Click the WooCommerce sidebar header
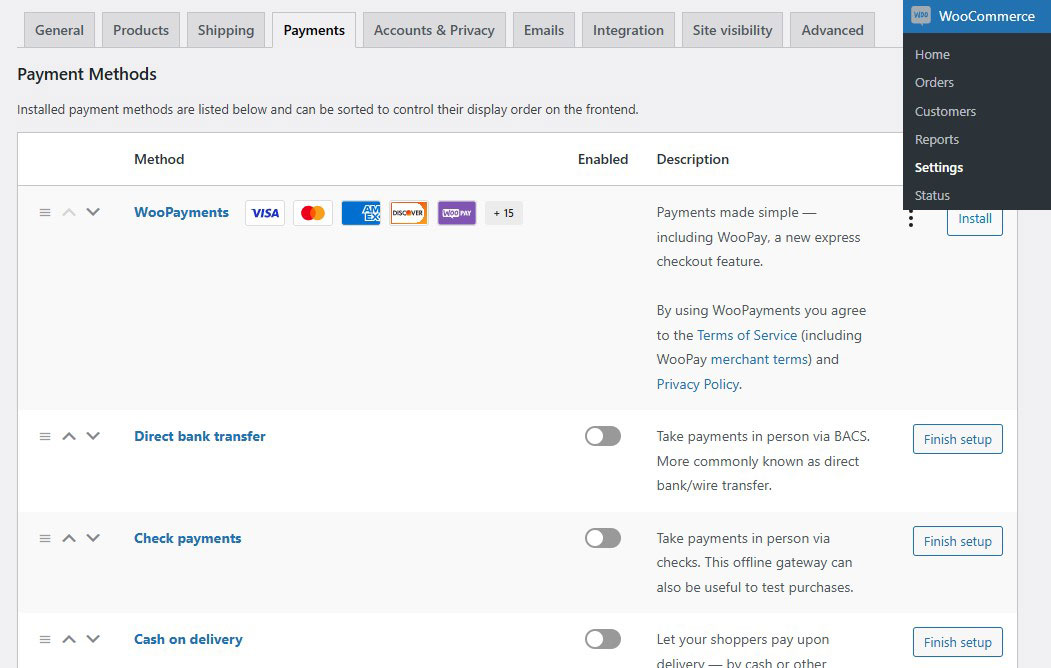The height and width of the screenshot is (668, 1051). coord(977,16)
